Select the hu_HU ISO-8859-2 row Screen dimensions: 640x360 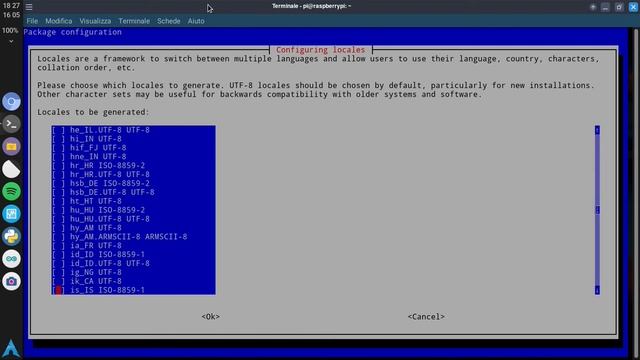click(133, 210)
